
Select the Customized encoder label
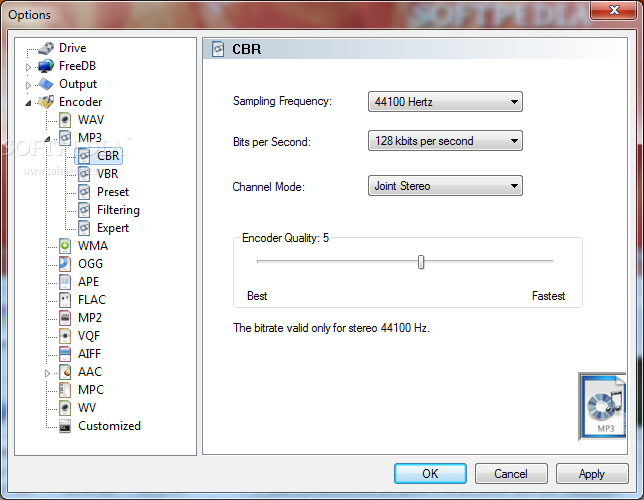coord(109,426)
